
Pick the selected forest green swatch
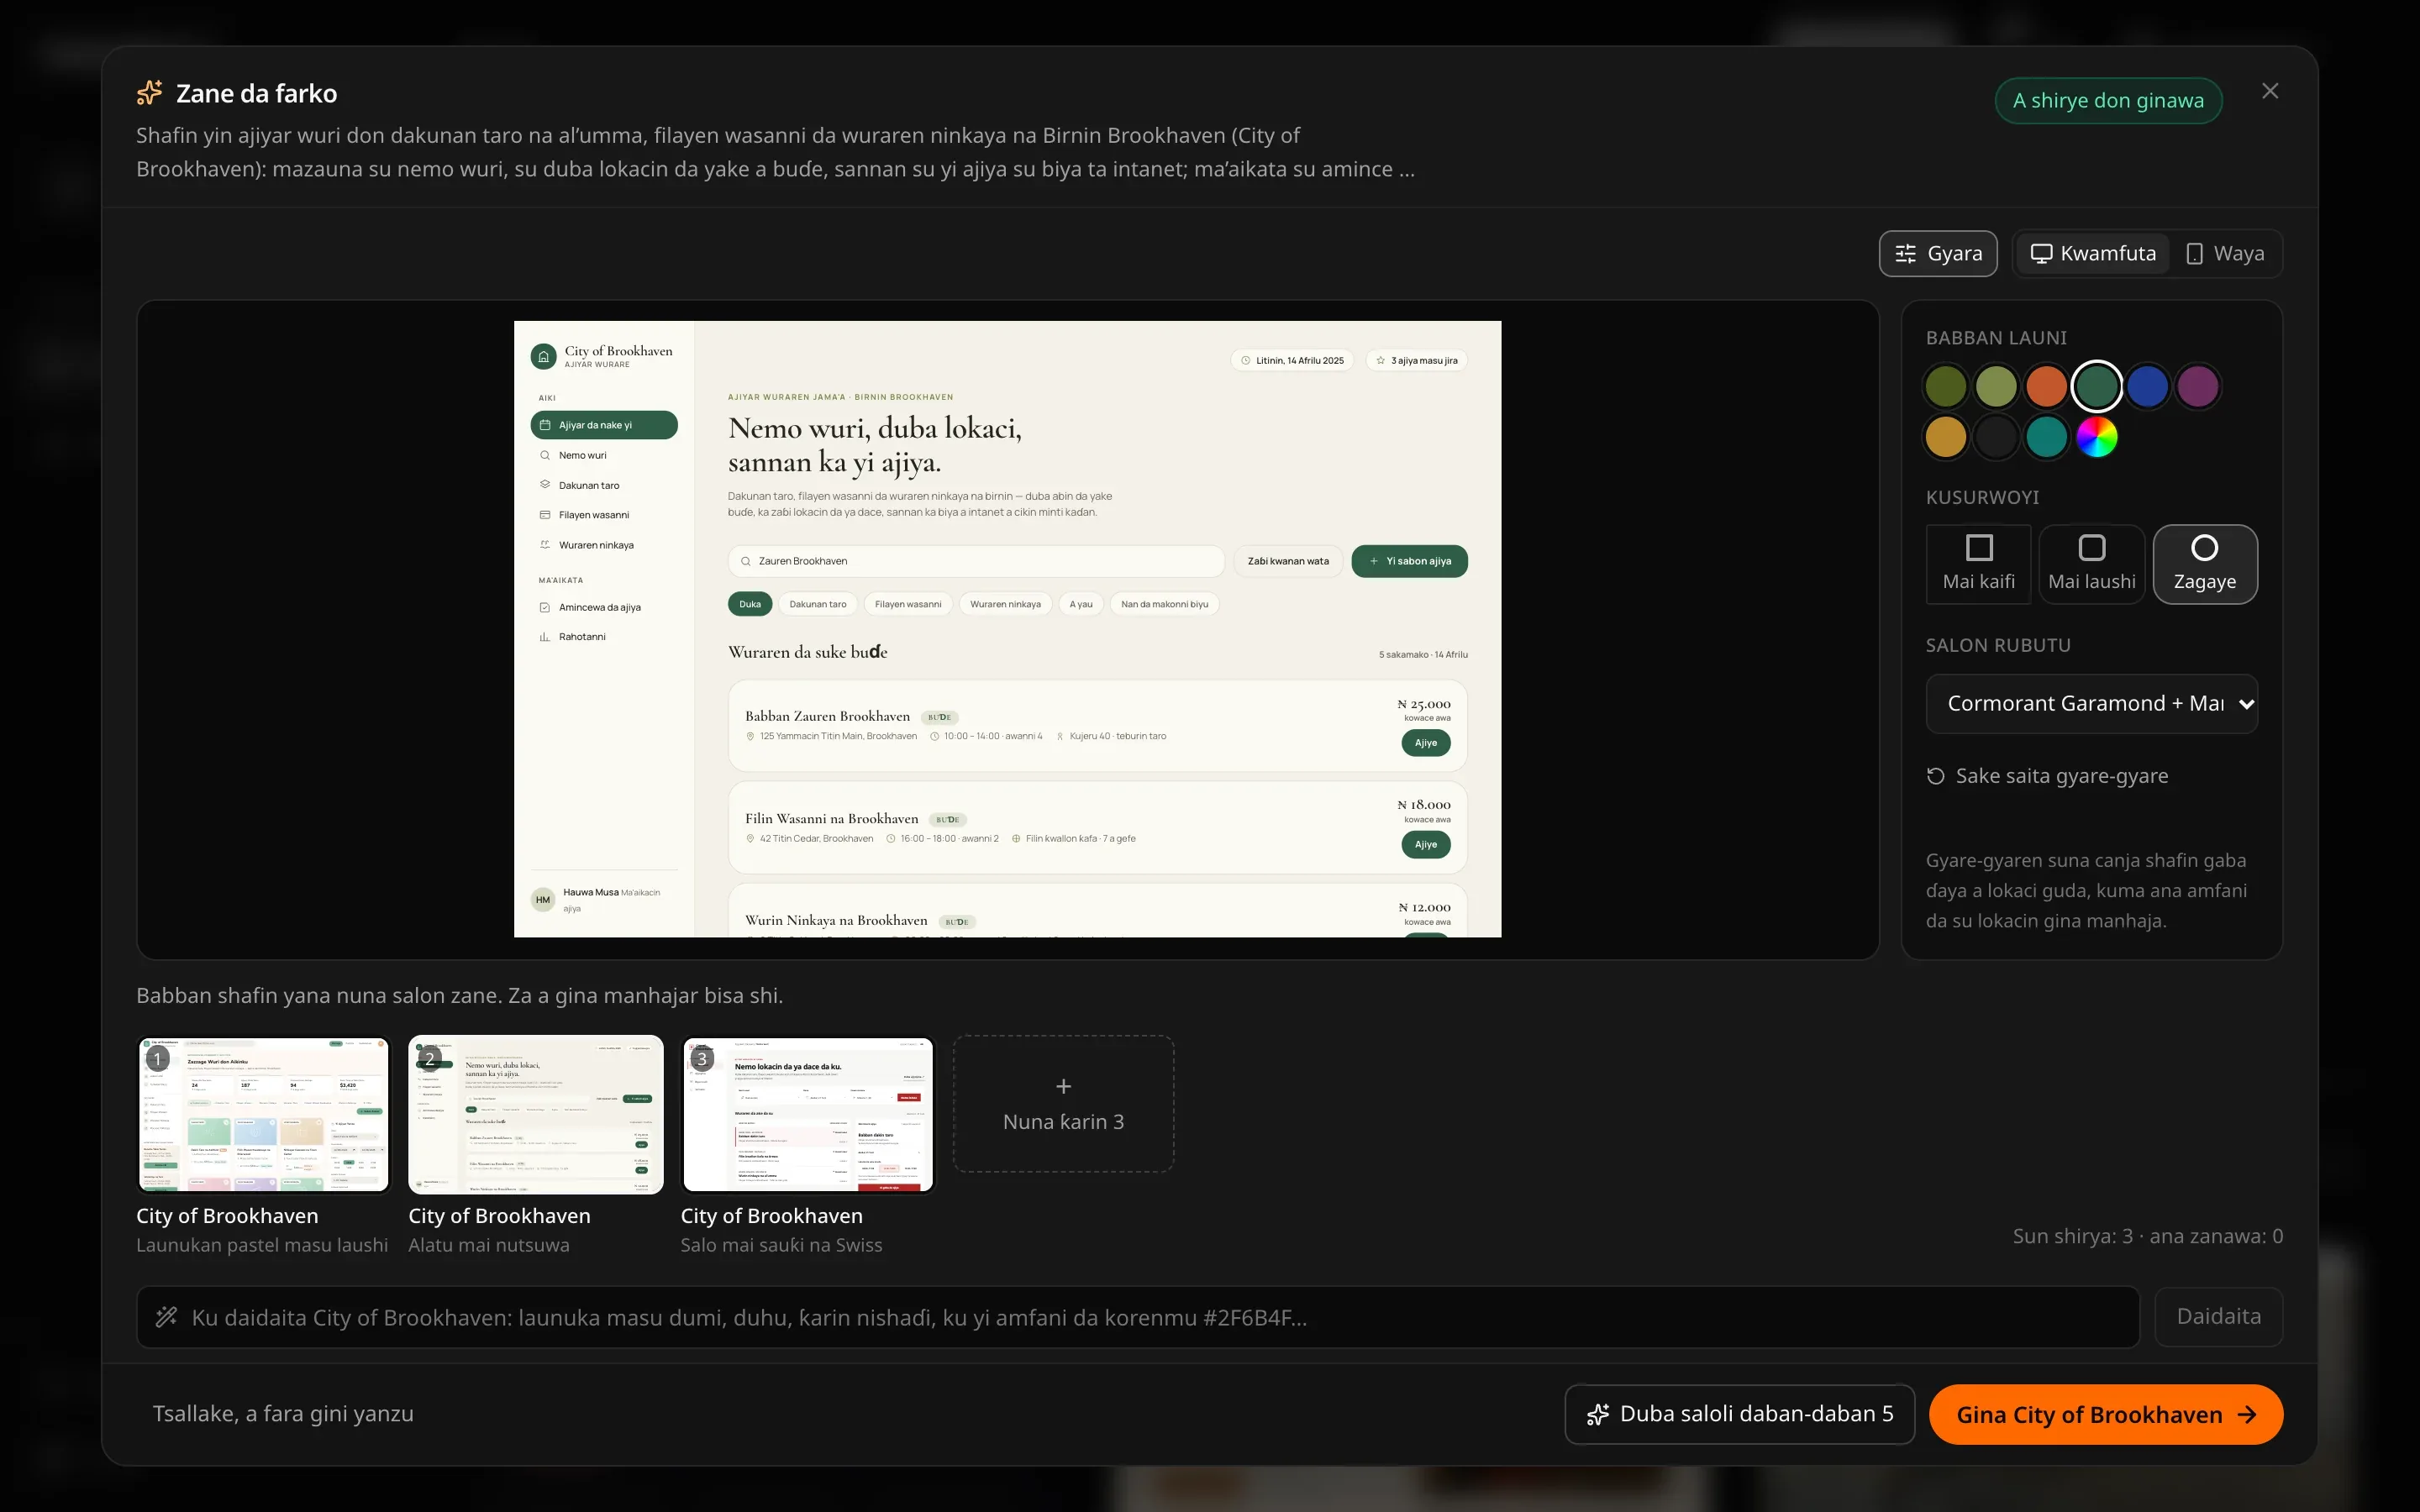point(2097,387)
